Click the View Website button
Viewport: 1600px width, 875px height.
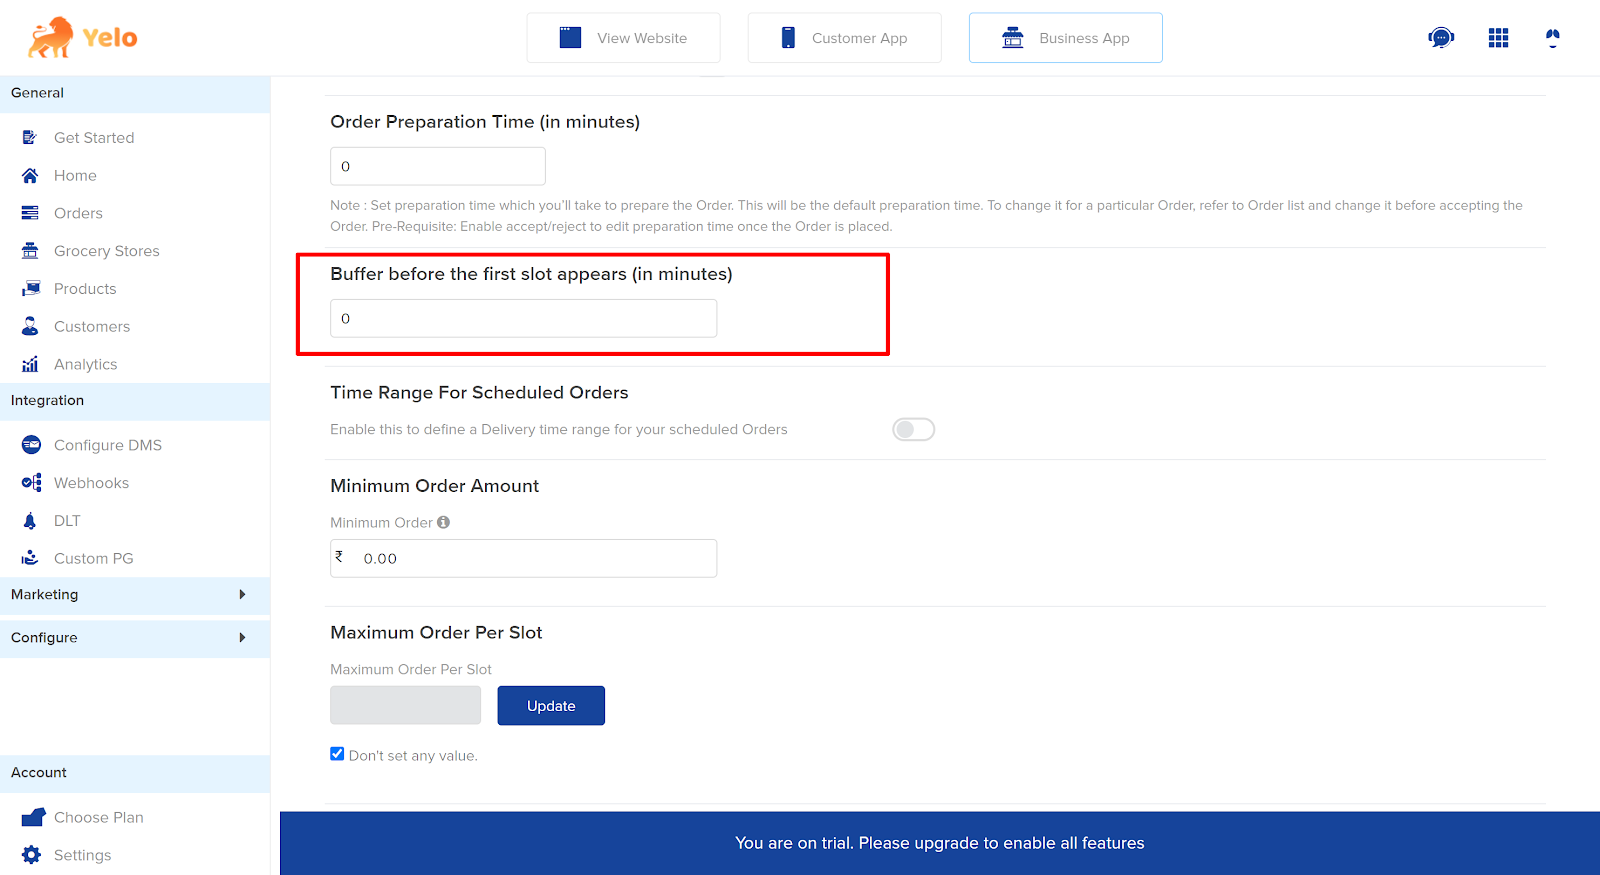(x=623, y=38)
